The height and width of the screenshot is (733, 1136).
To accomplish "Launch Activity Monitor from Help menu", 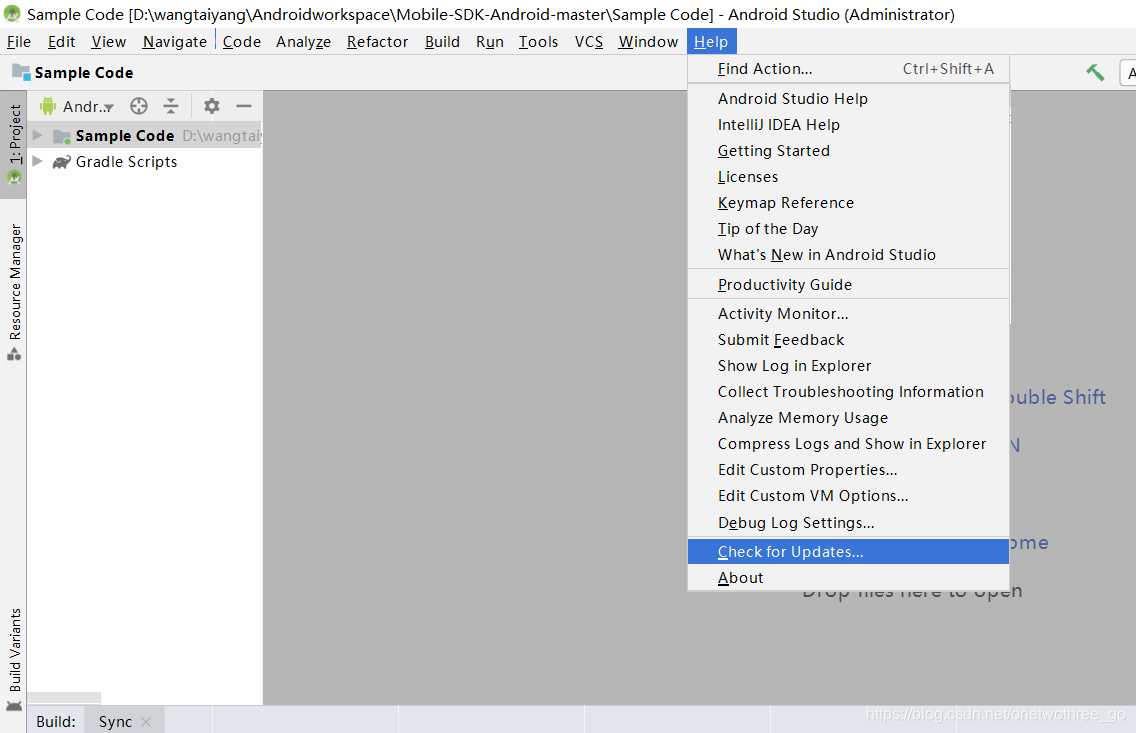I will pos(848,314).
